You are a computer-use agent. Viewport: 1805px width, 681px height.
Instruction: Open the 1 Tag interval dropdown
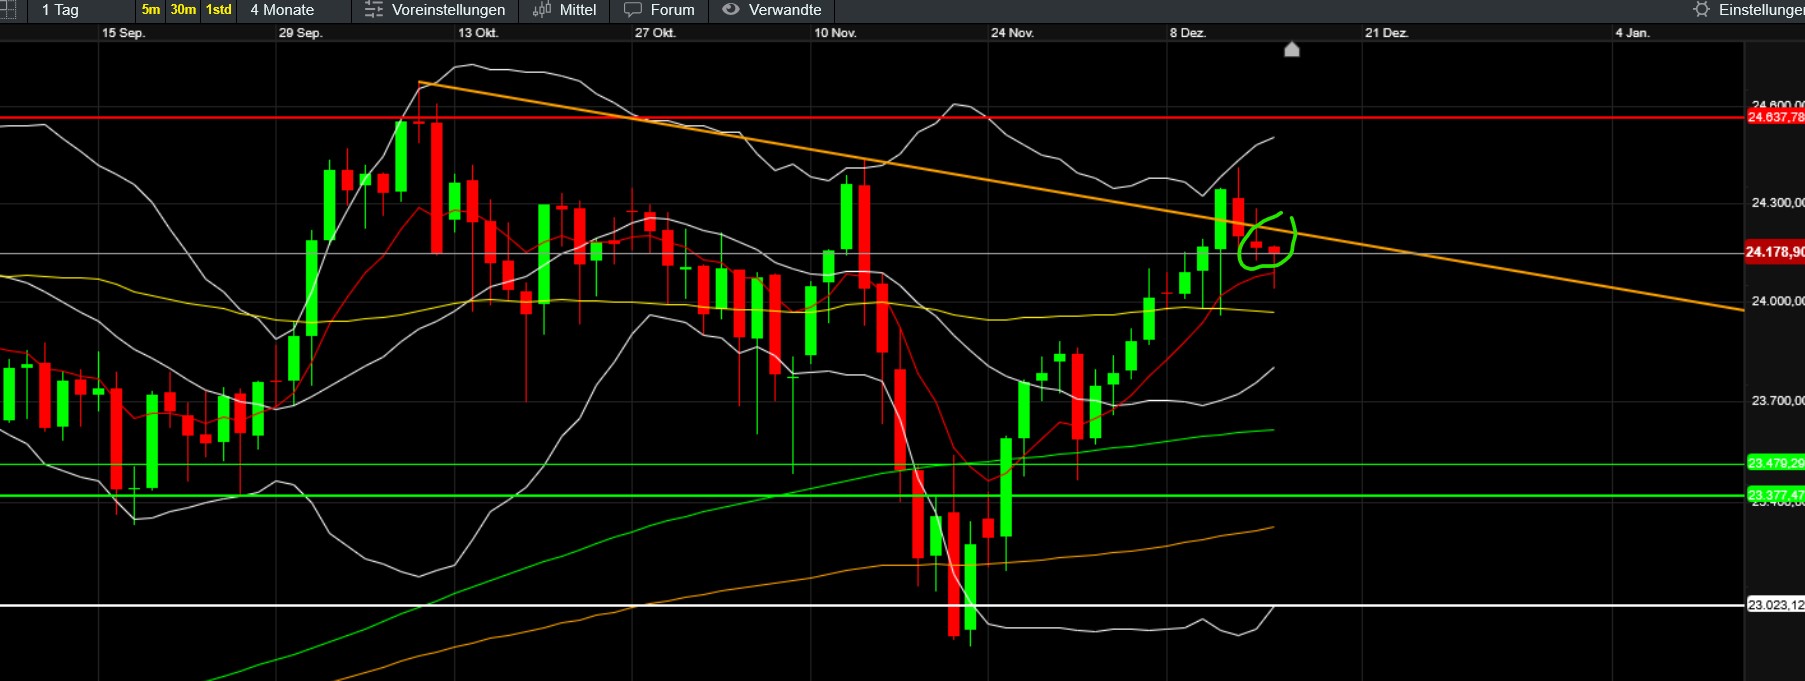60,10
